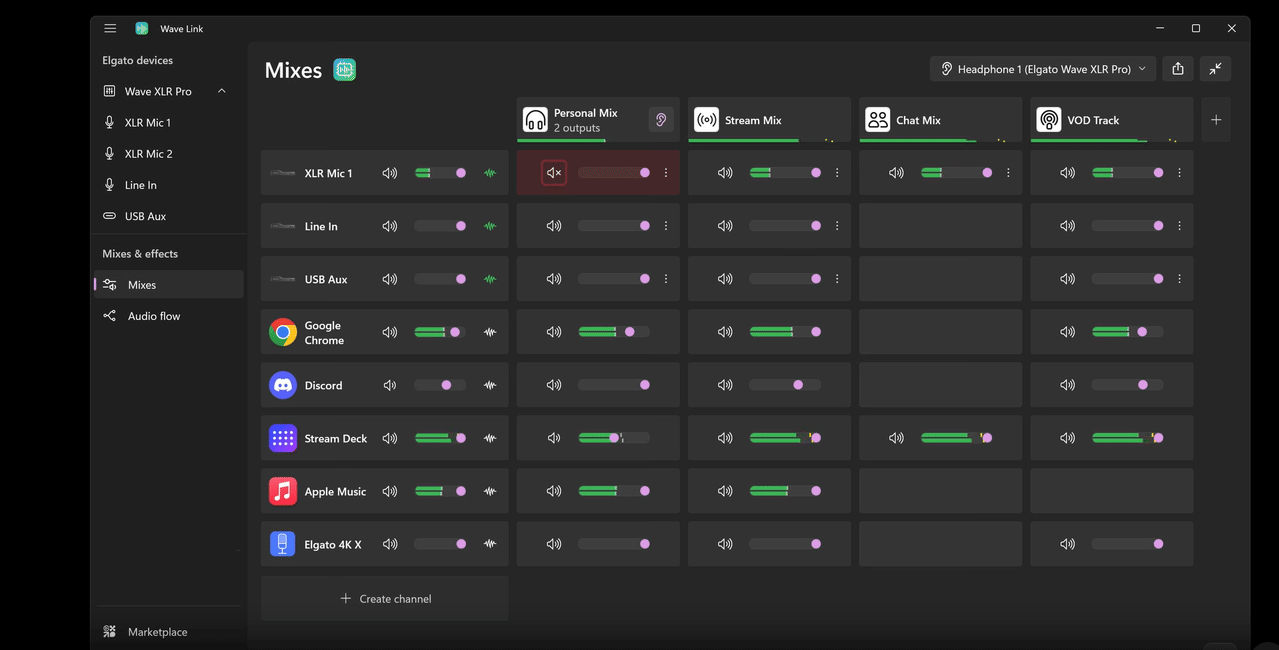Open Google Chrome effects waveform icon
This screenshot has height=650, width=1279.
(490, 332)
